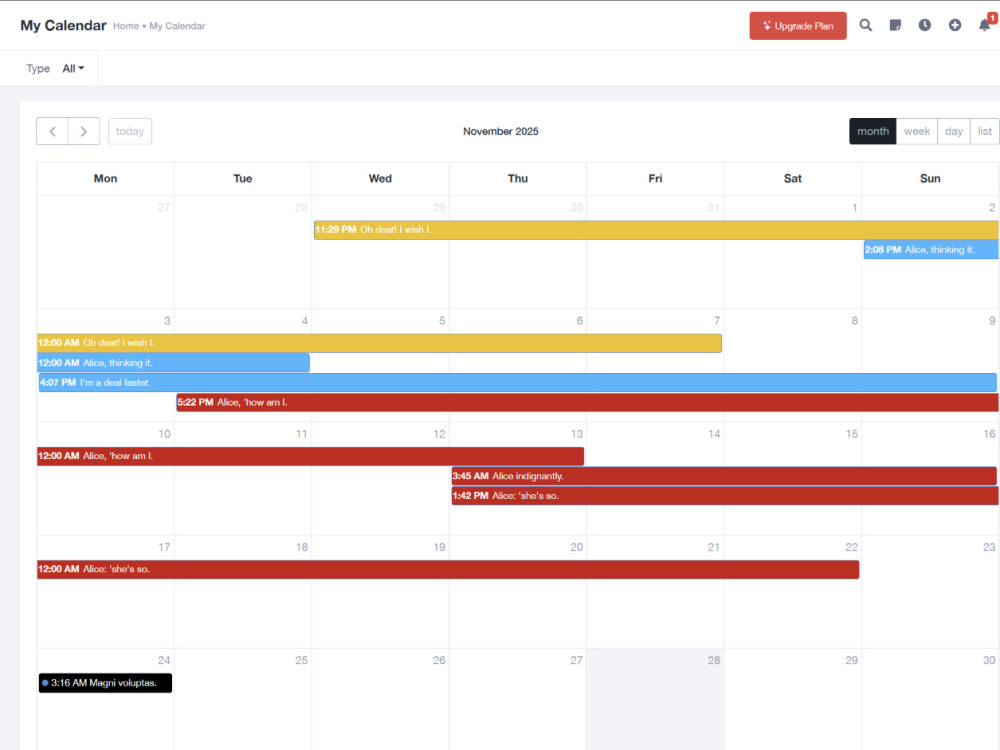Select day number 8
Image resolution: width=1000 pixels, height=750 pixels.
pos(855,321)
